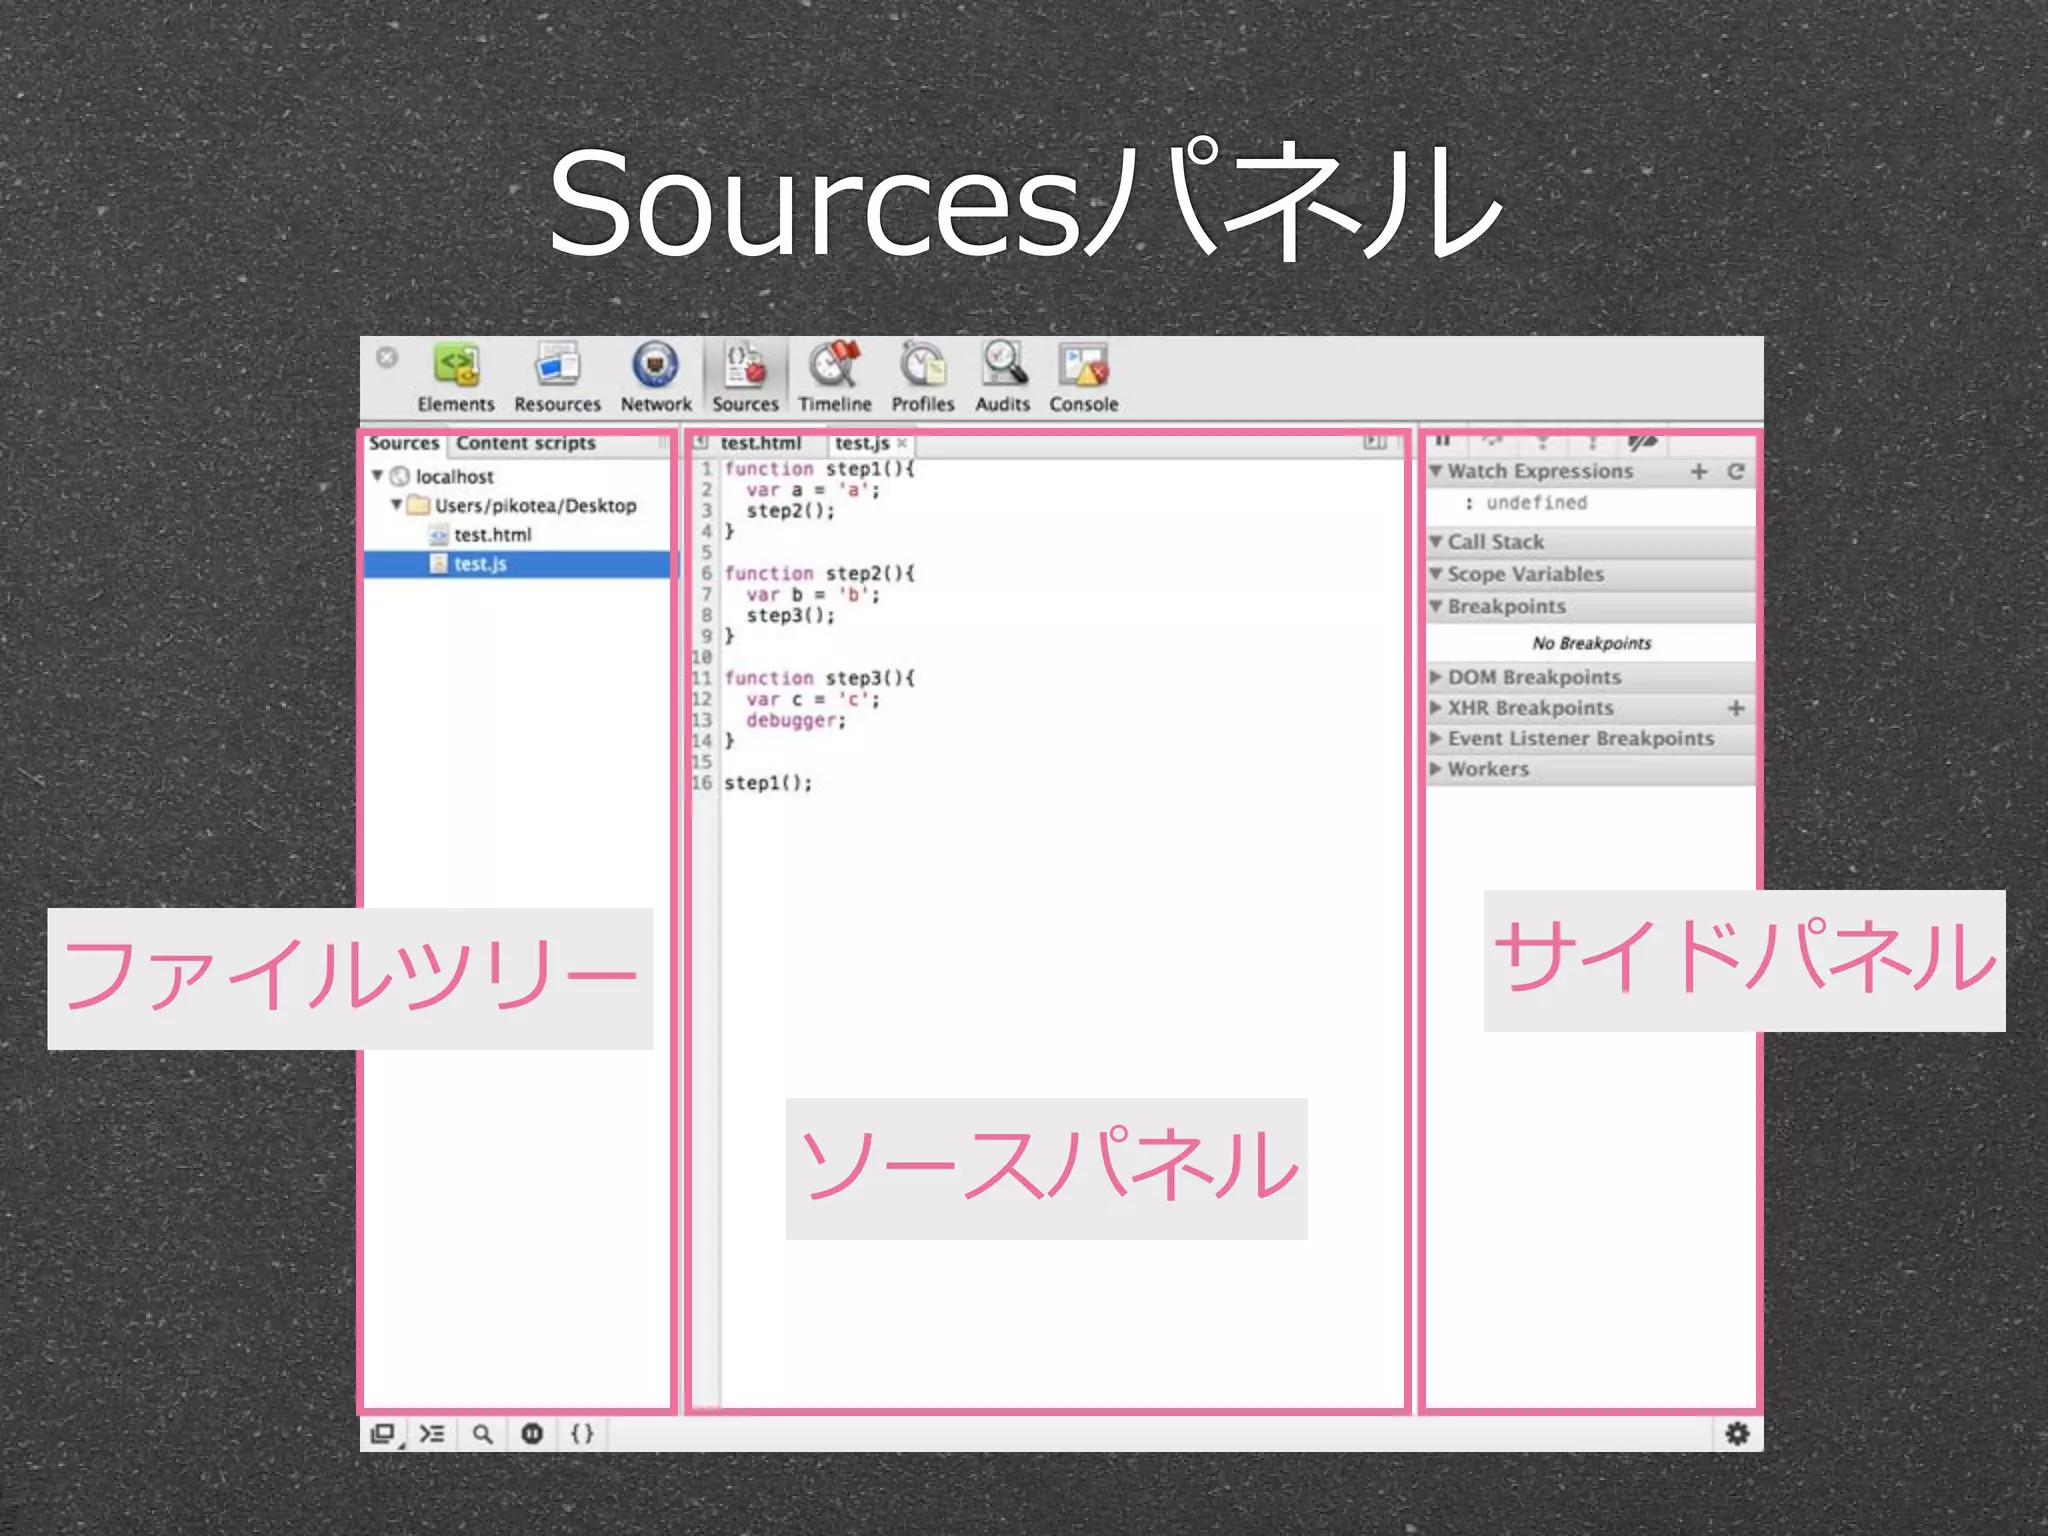Viewport: 2048px width, 1536px height.
Task: Click the undock window icon in status bar
Action: [x=384, y=1434]
